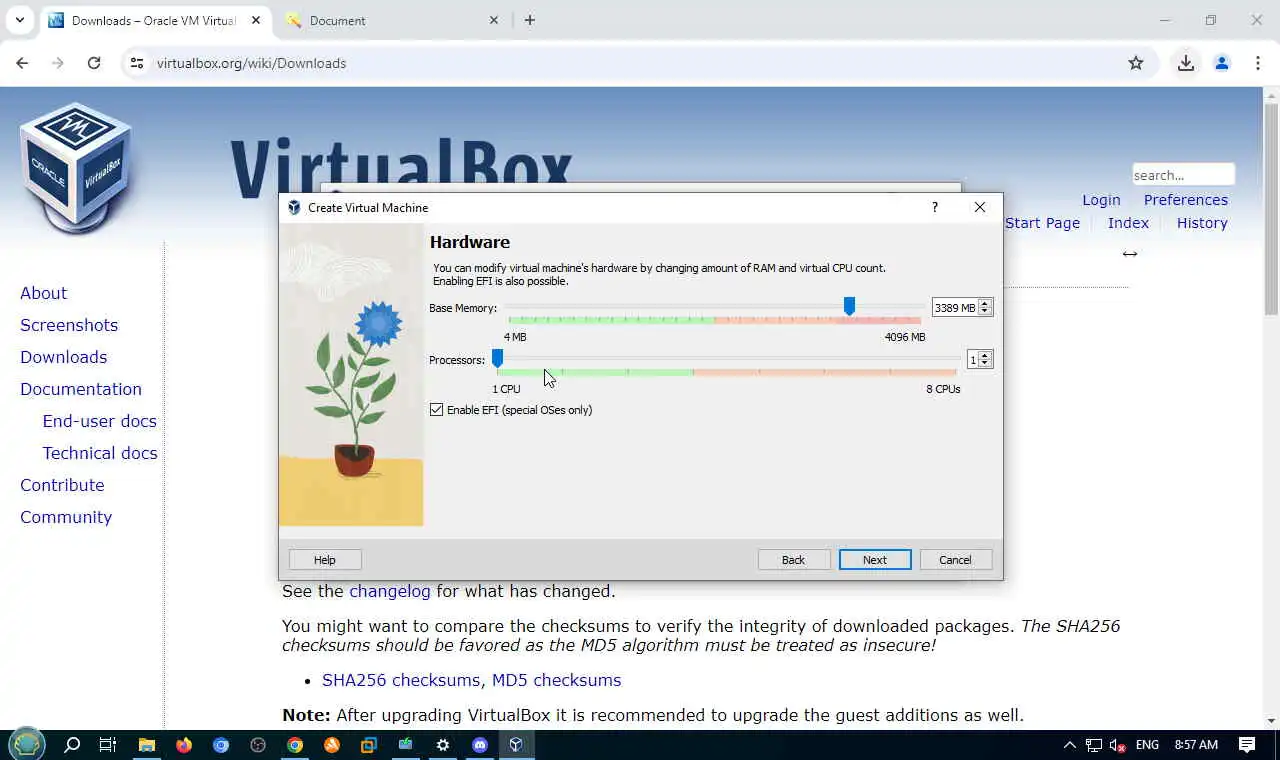Viewport: 1280px width, 760px height.
Task: Open the SHA256 checksums link
Action: (x=401, y=680)
